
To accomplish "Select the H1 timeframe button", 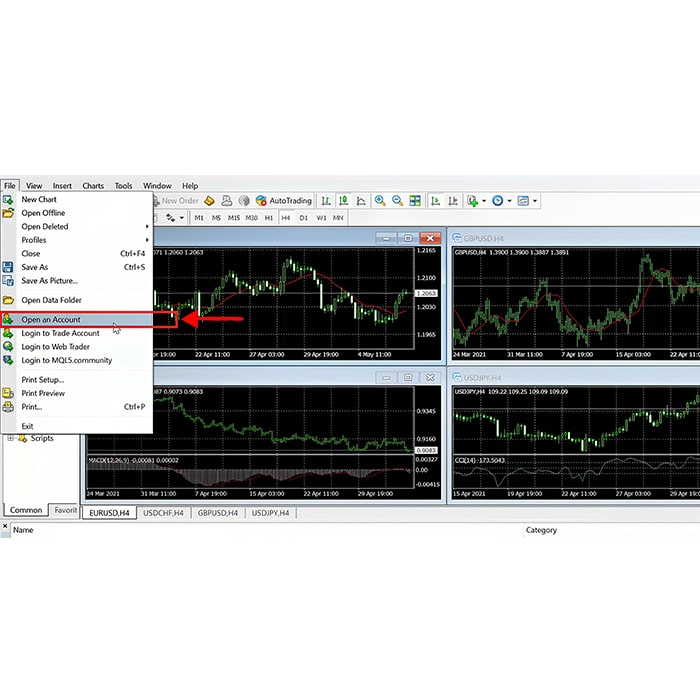I will [x=268, y=217].
